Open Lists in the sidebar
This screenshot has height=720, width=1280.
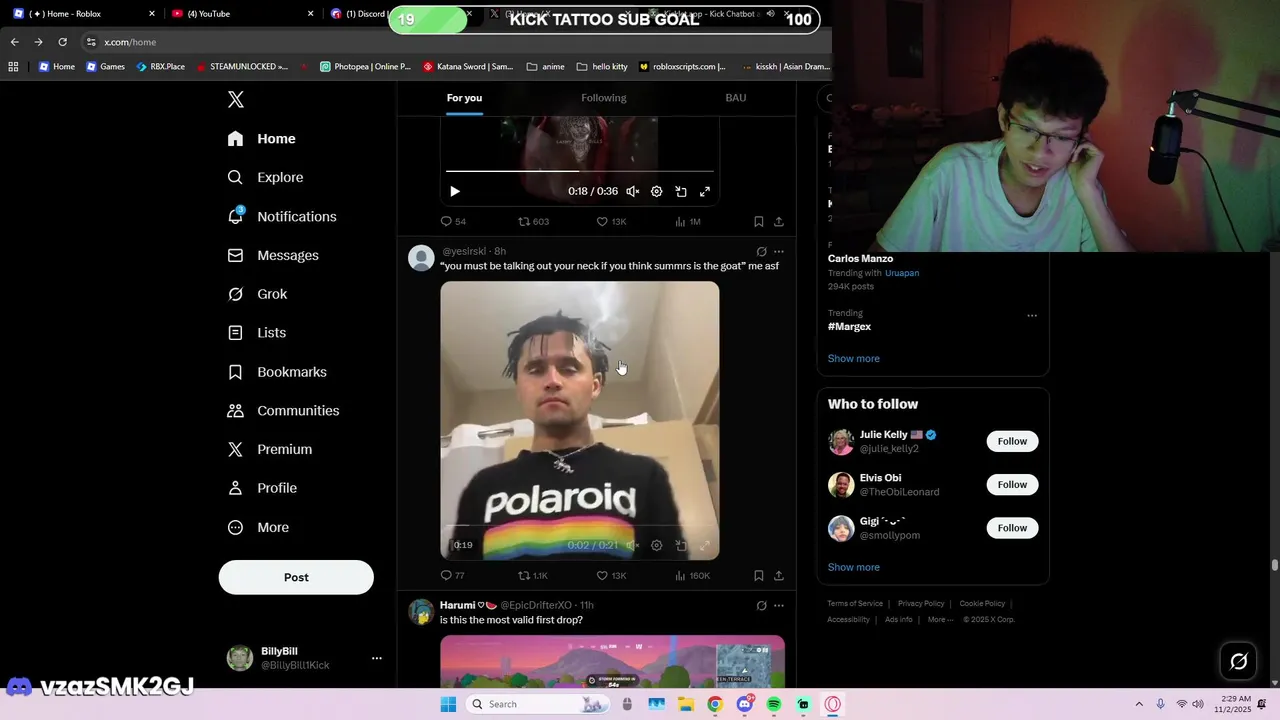pyautogui.click(x=256, y=333)
